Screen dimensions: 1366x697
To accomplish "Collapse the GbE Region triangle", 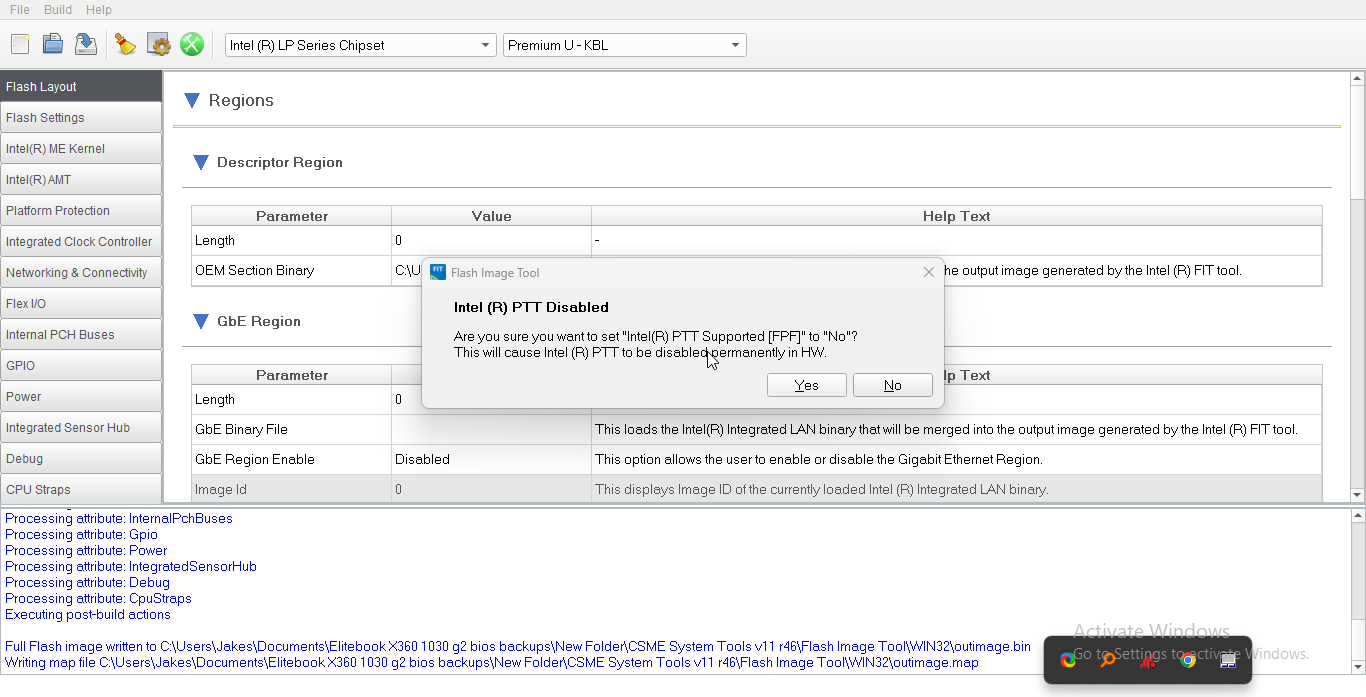I will point(200,321).
